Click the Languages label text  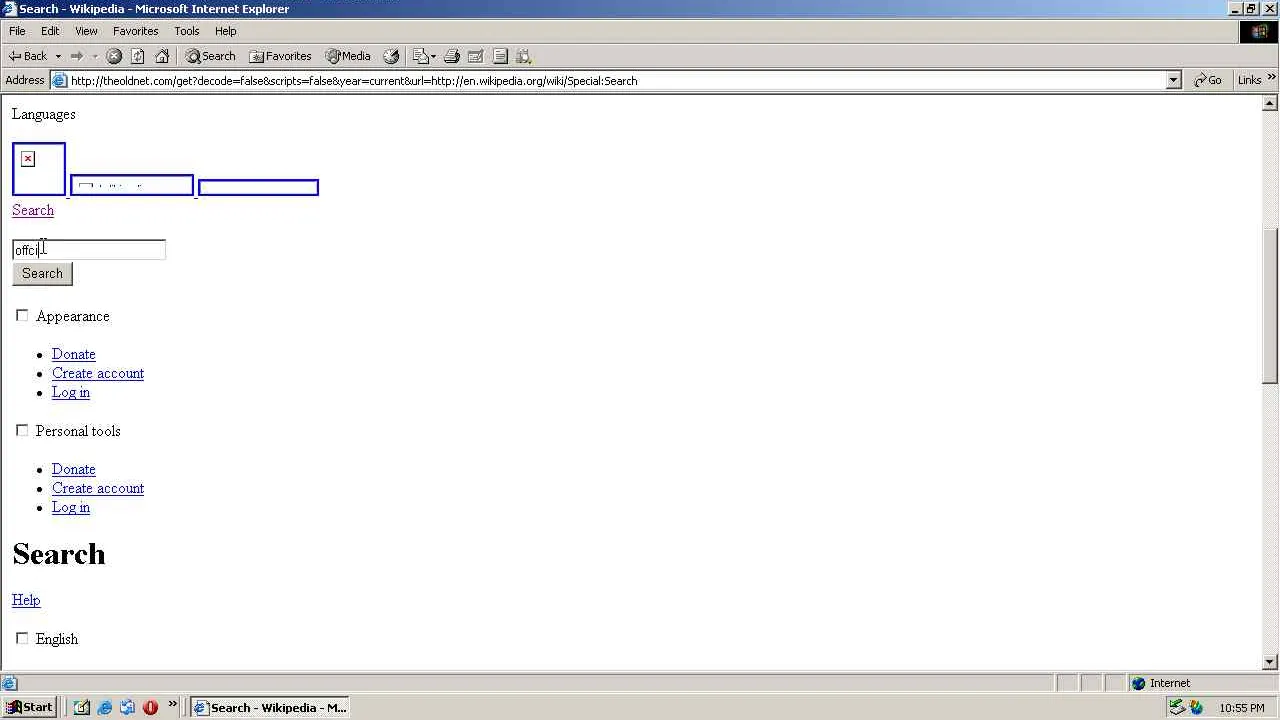(44, 114)
